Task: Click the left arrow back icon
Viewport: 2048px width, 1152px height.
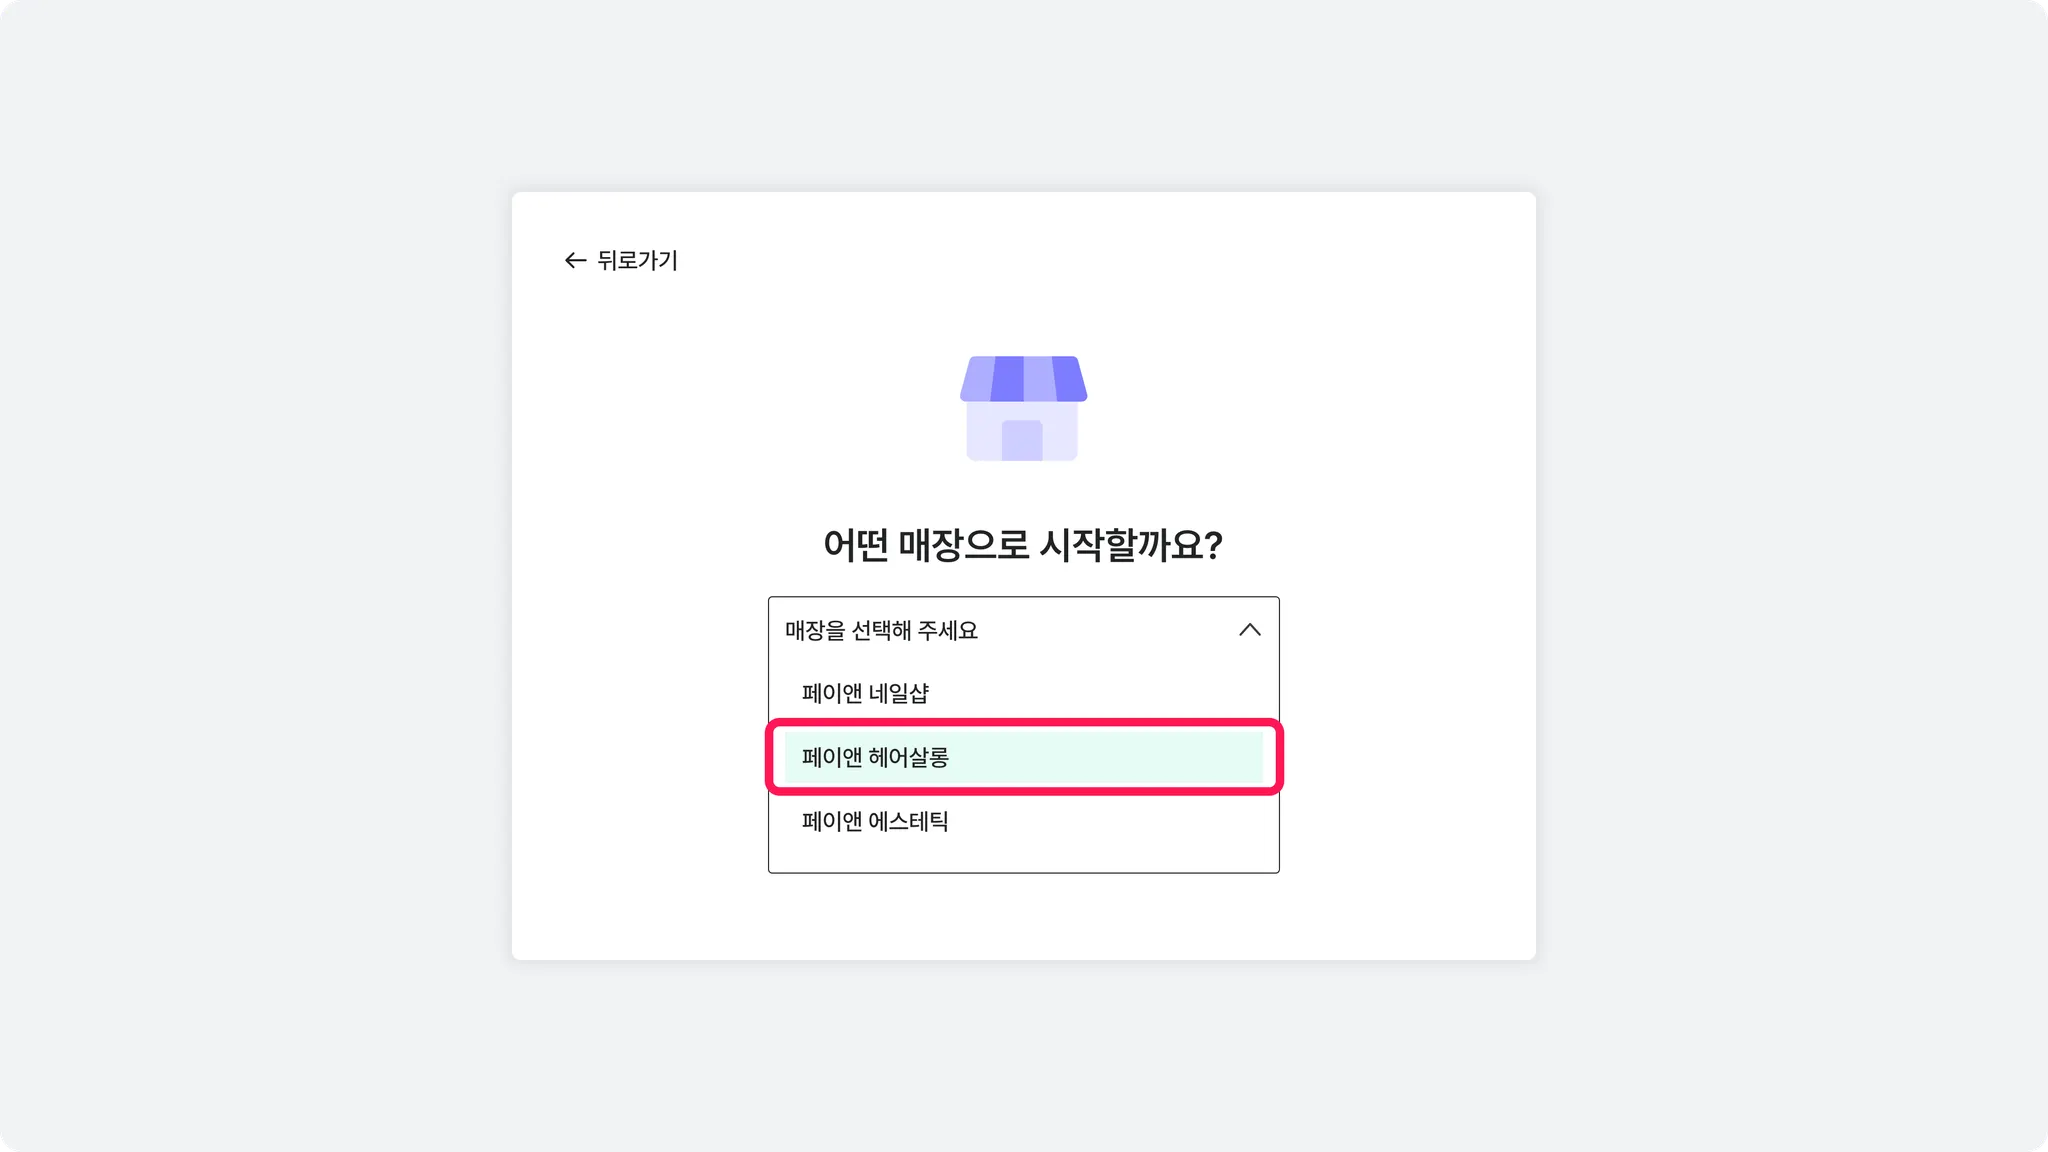Action: 574,261
